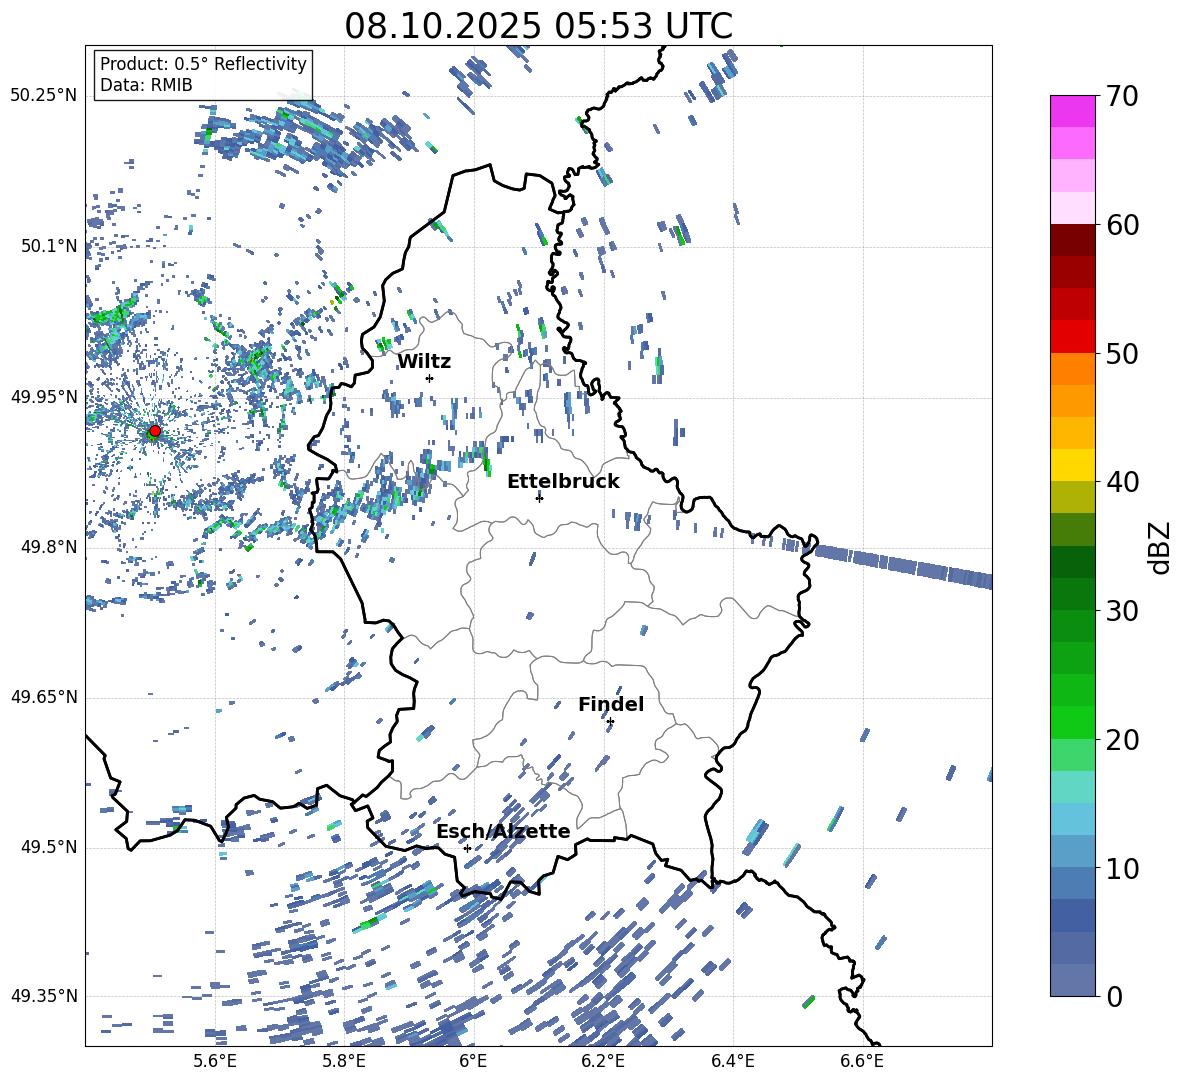Image resolution: width=1184 pixels, height=1081 pixels.
Task: Click the long blue radar spoke east of Luxembourg
Action: (x=903, y=565)
